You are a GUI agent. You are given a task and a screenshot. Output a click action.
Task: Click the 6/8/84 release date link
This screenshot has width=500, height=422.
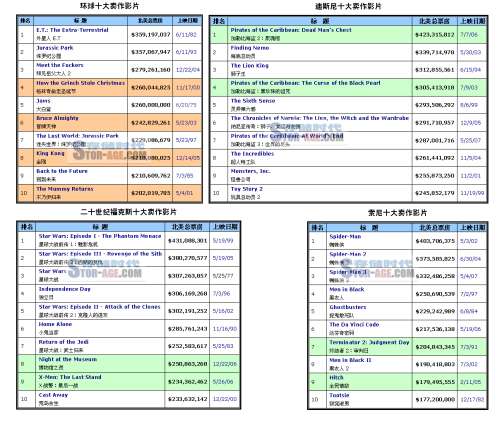(x=469, y=311)
